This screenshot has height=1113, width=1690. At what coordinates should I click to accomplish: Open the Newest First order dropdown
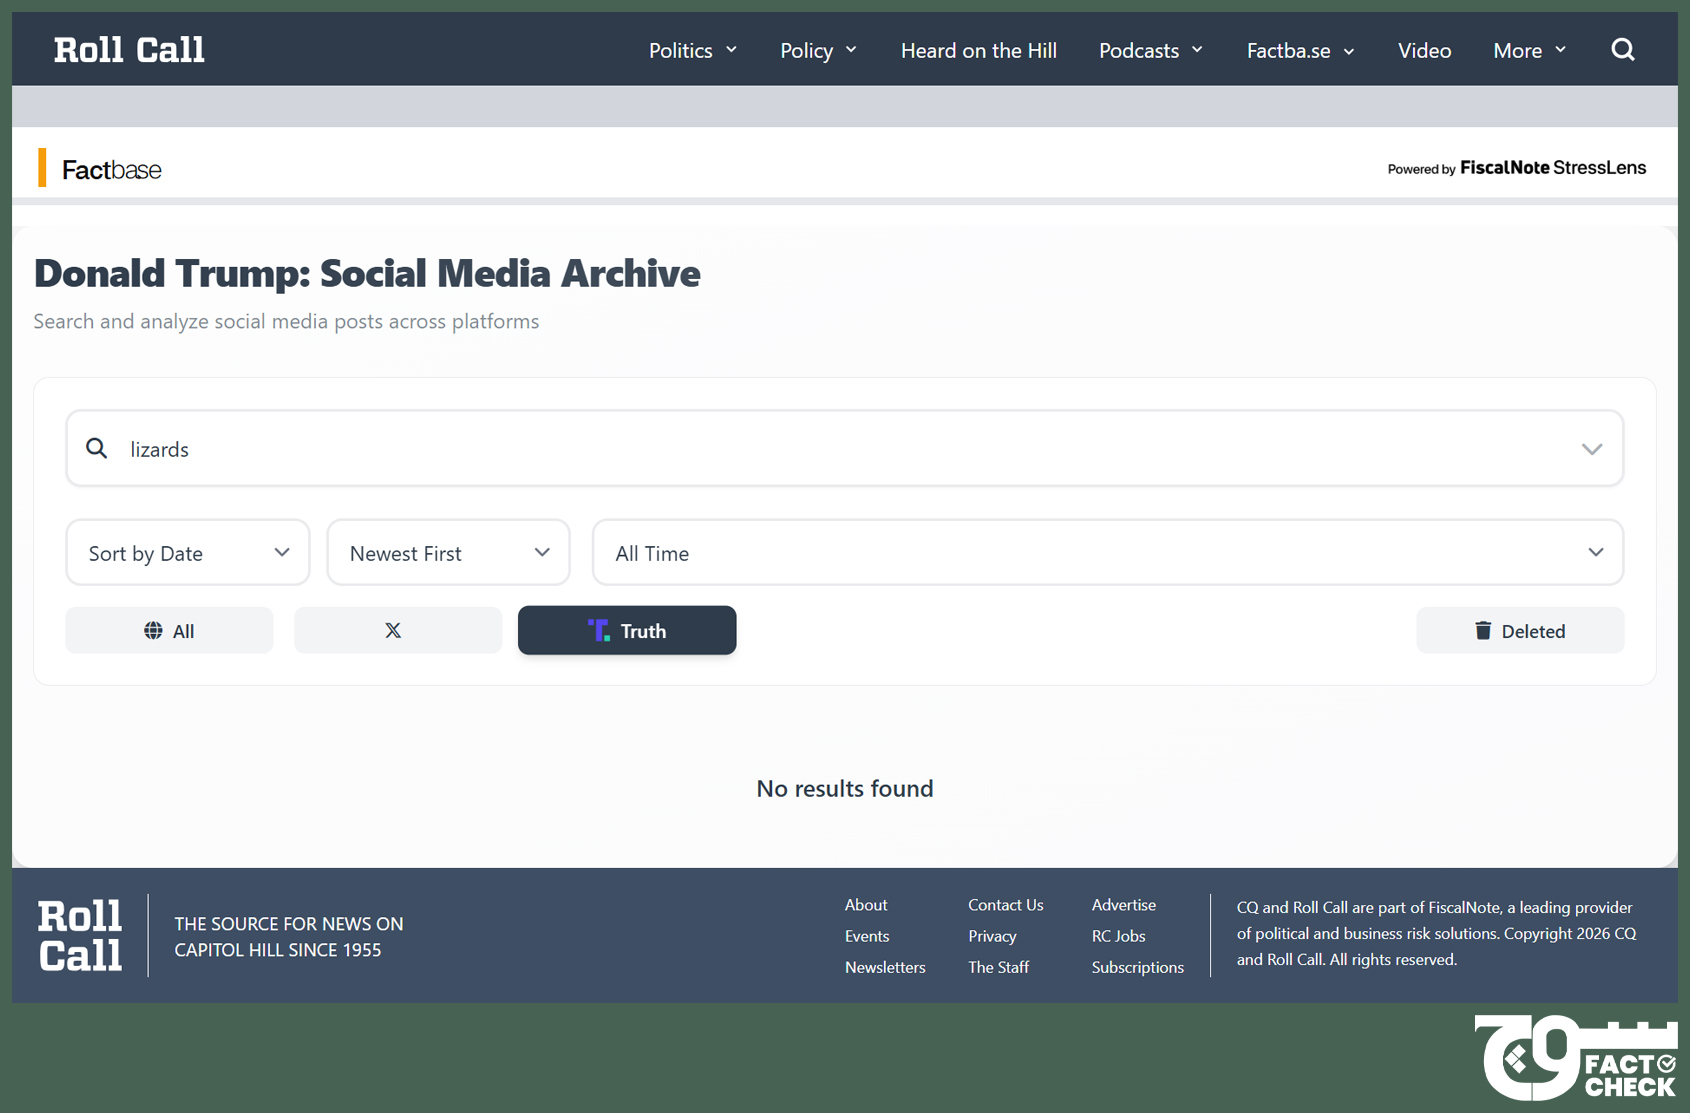pyautogui.click(x=448, y=553)
